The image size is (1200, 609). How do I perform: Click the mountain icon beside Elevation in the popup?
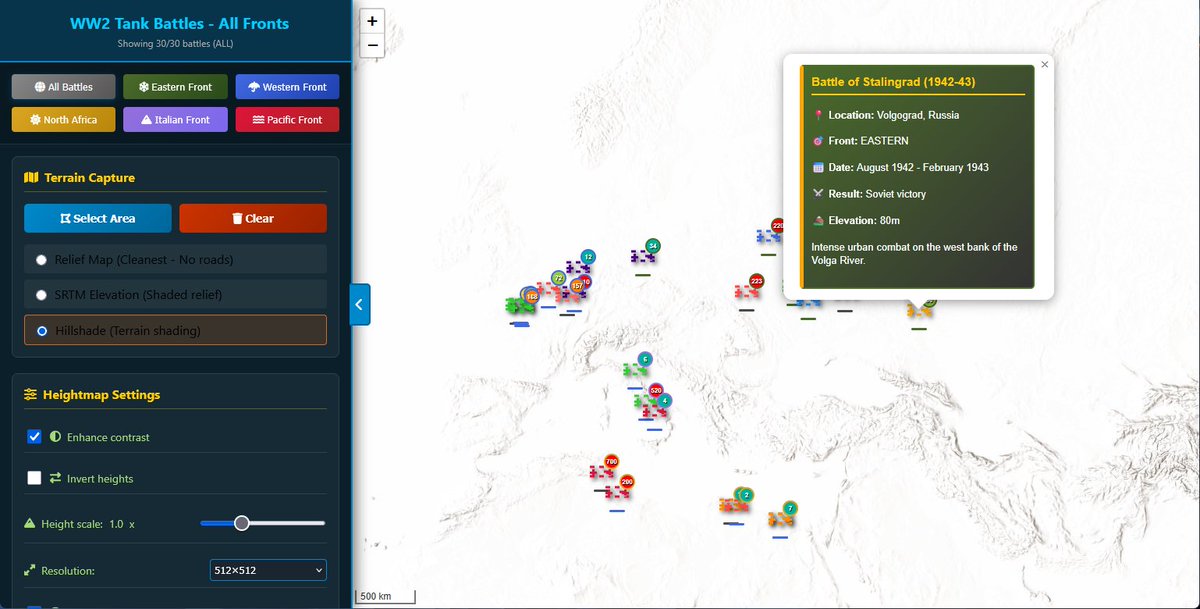(818, 220)
